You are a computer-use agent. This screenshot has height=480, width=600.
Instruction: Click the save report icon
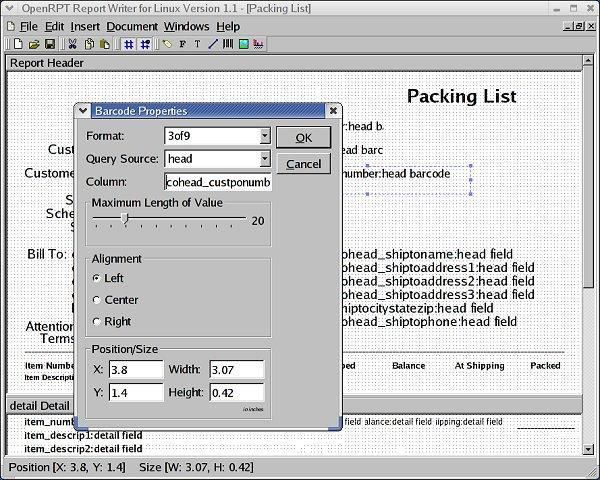[50, 44]
